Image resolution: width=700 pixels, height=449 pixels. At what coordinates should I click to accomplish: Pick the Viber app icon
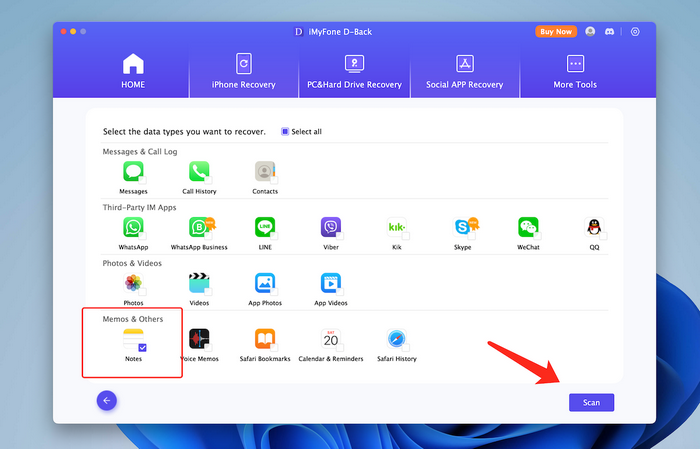(331, 227)
